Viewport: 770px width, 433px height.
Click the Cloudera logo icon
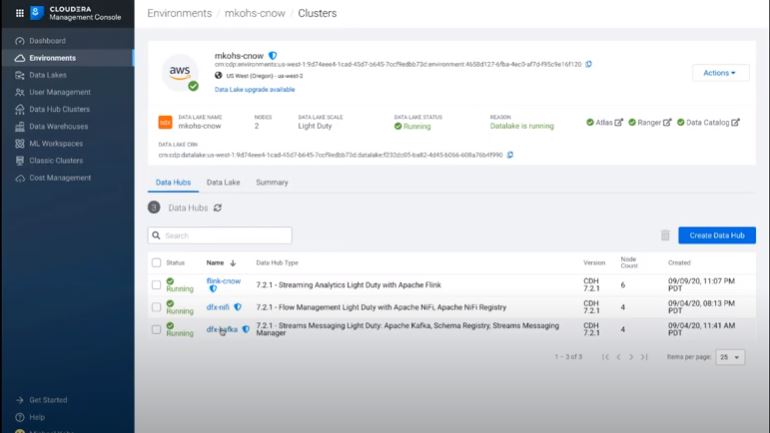coord(37,13)
